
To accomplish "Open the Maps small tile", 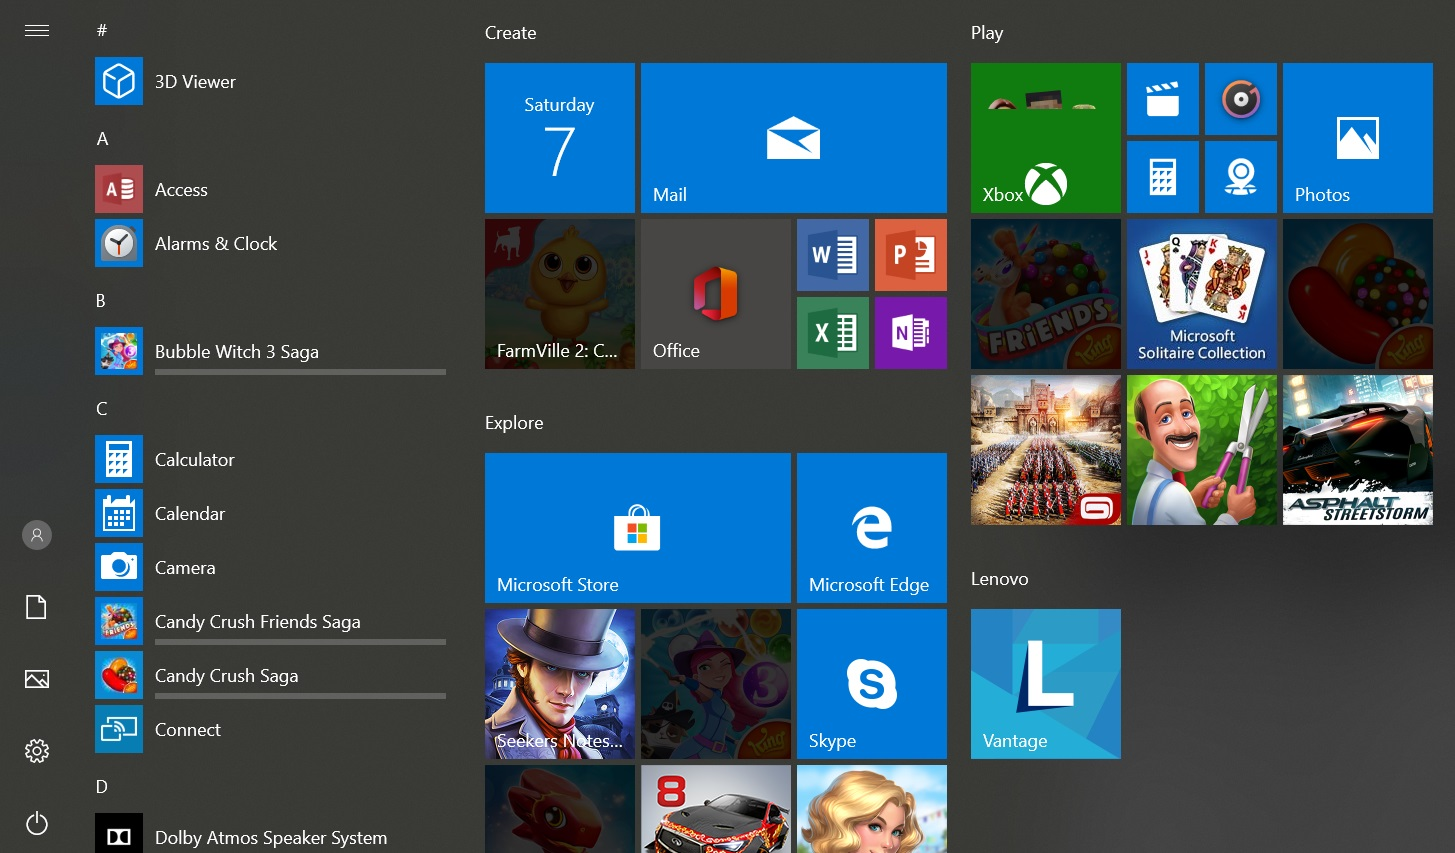I will (x=1241, y=177).
